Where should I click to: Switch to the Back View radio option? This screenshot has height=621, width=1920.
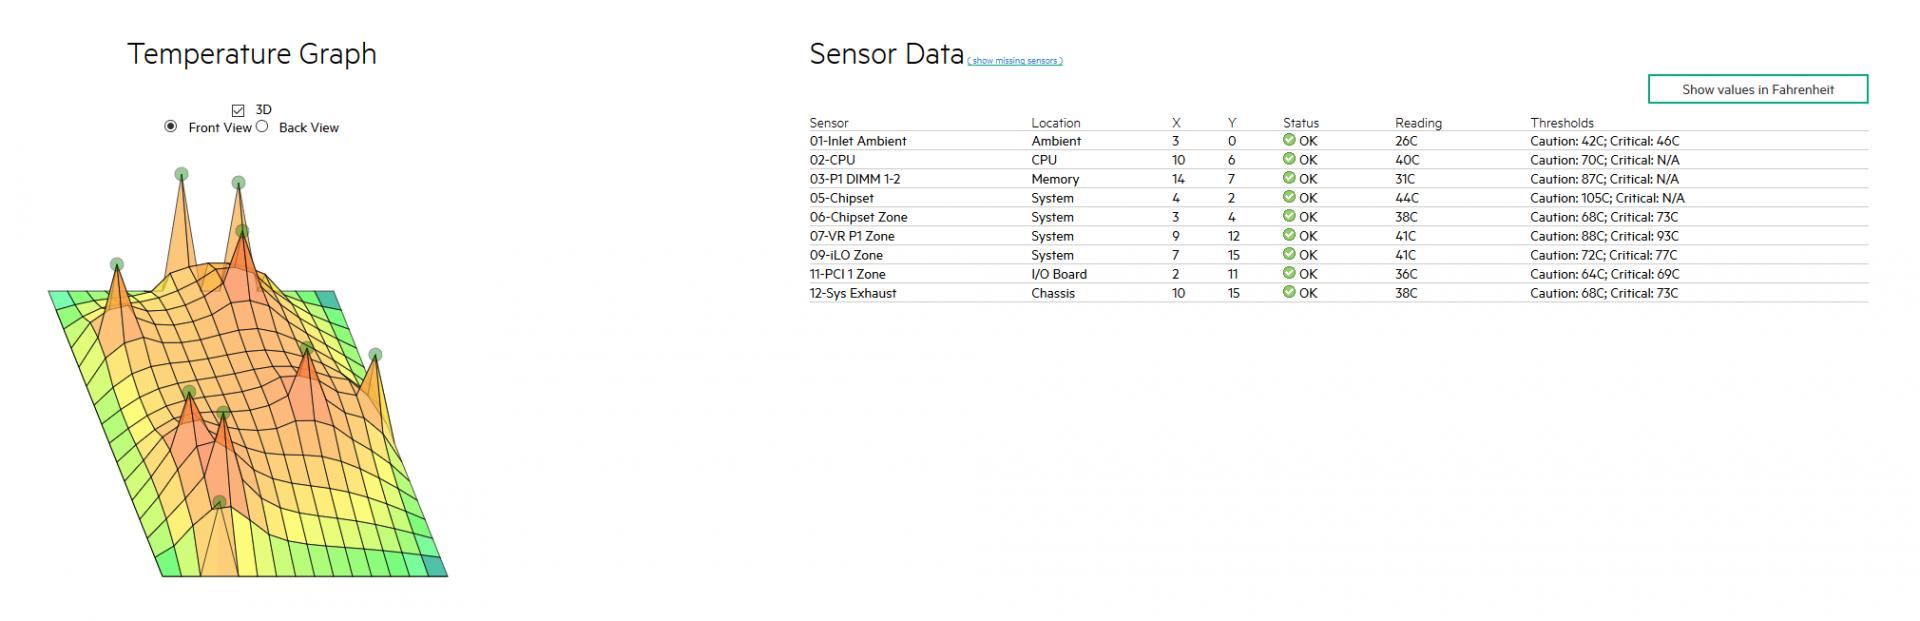point(262,127)
